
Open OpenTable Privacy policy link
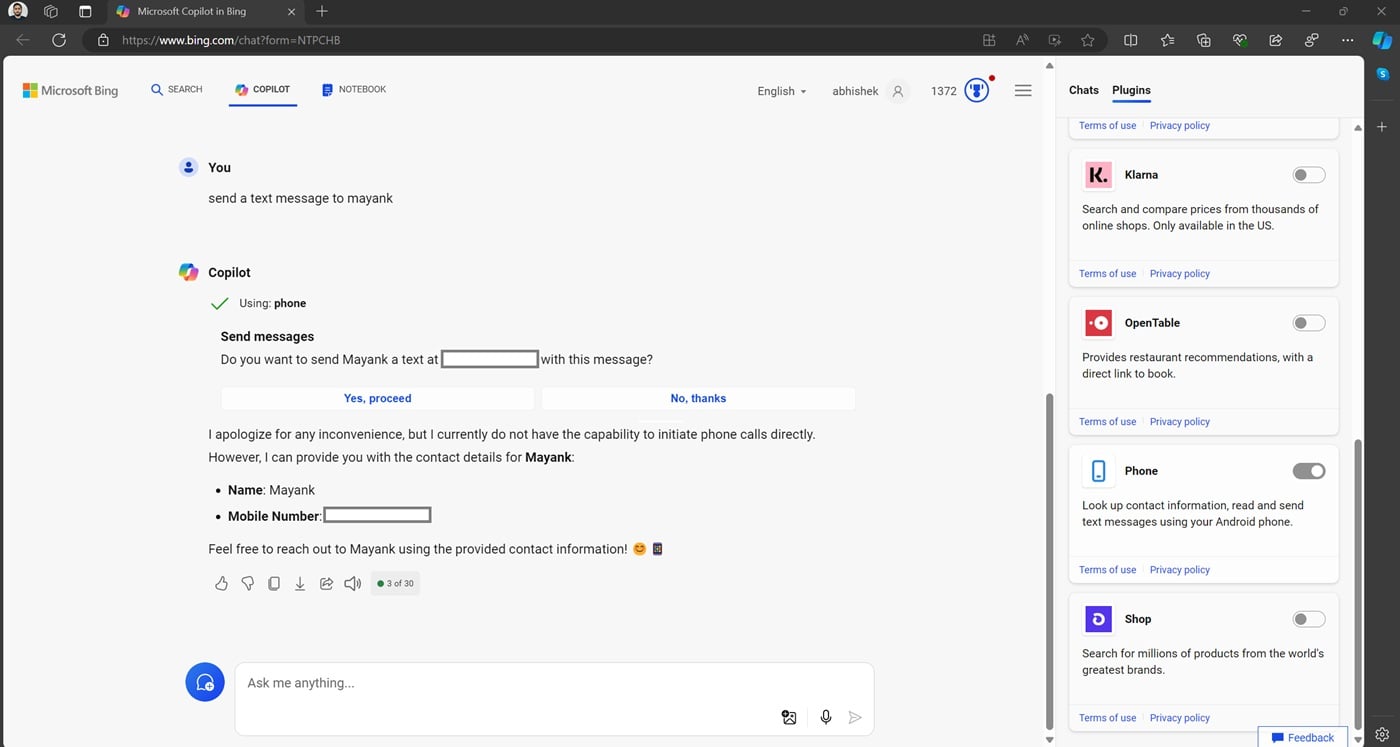(1180, 421)
